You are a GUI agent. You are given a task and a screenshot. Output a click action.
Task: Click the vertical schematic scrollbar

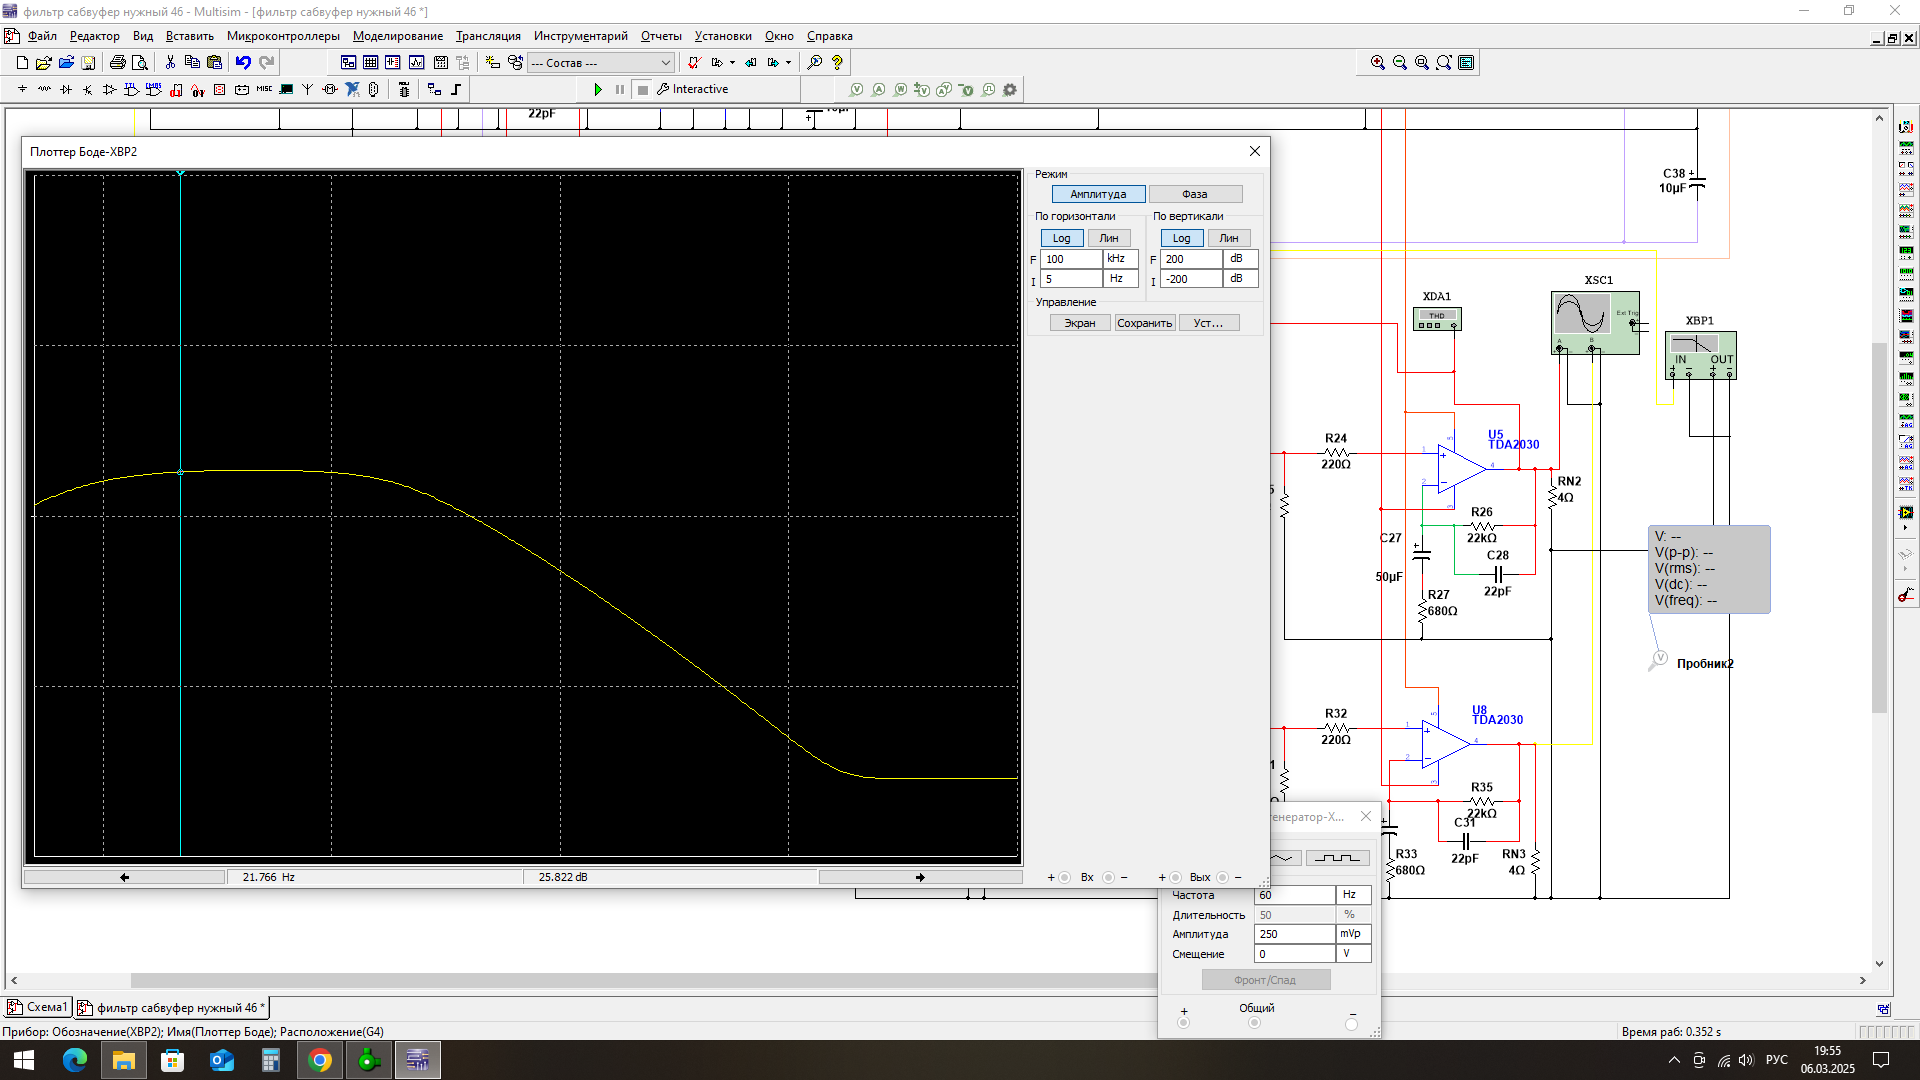coord(1879,528)
